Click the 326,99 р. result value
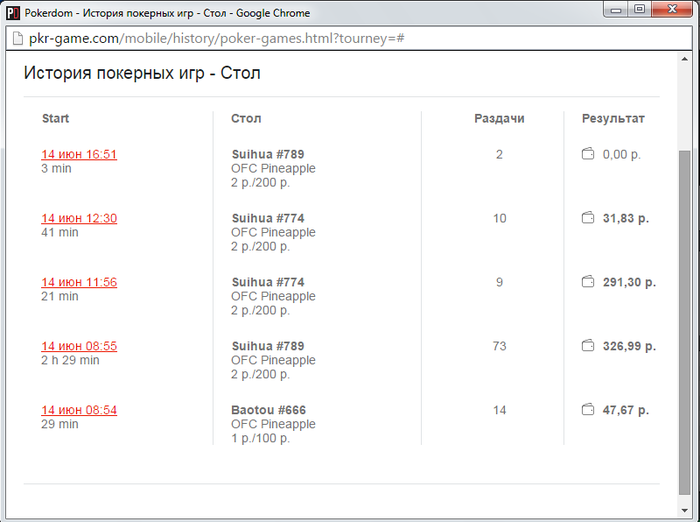Screen dimensions: 700x522 (629, 346)
